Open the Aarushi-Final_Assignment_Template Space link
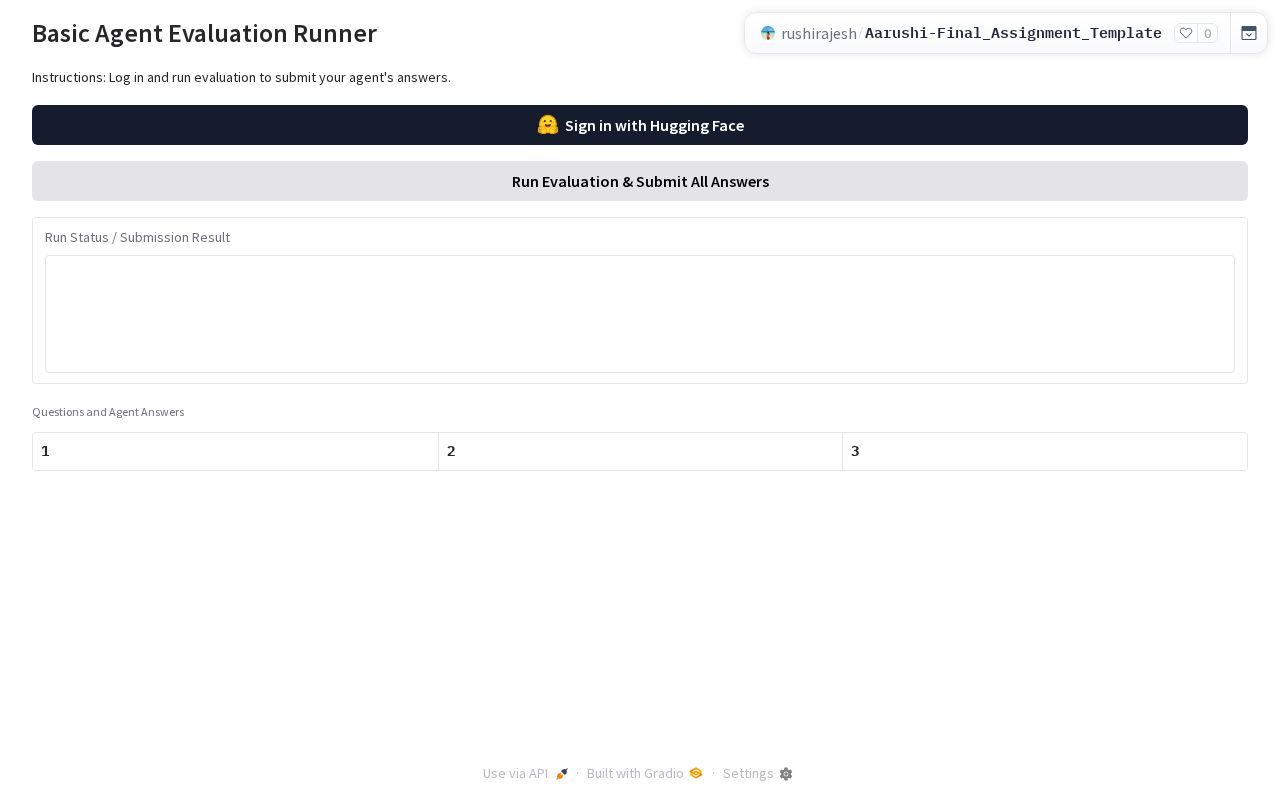This screenshot has height=800, width=1280. pyautogui.click(x=1013, y=33)
